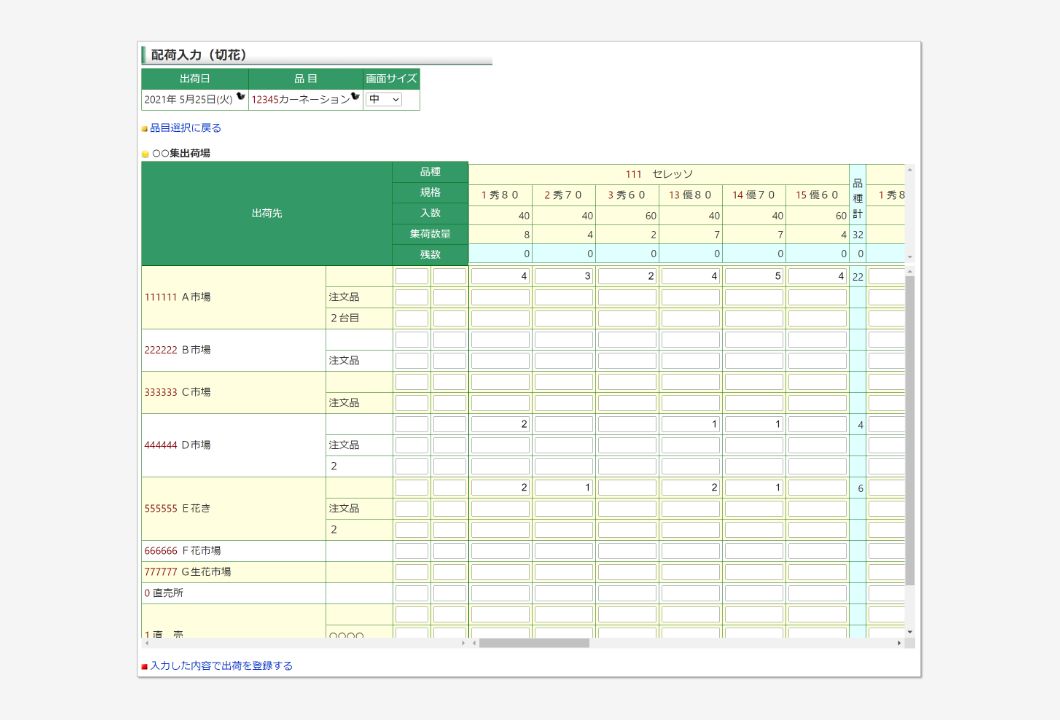This screenshot has height=720, width=1060.
Task: Click the 14 優70 grade column header
Action: pos(754,195)
